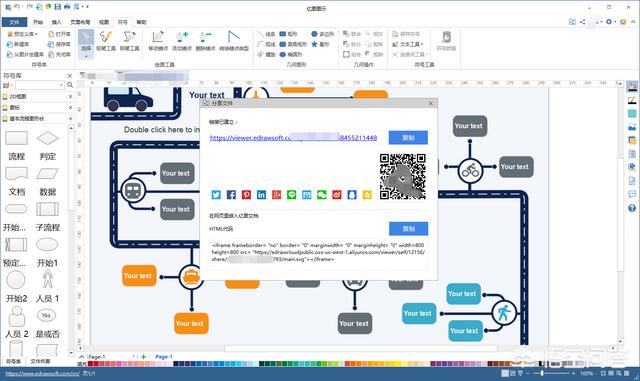Share to WeChat from the share dialog

(x=322, y=195)
